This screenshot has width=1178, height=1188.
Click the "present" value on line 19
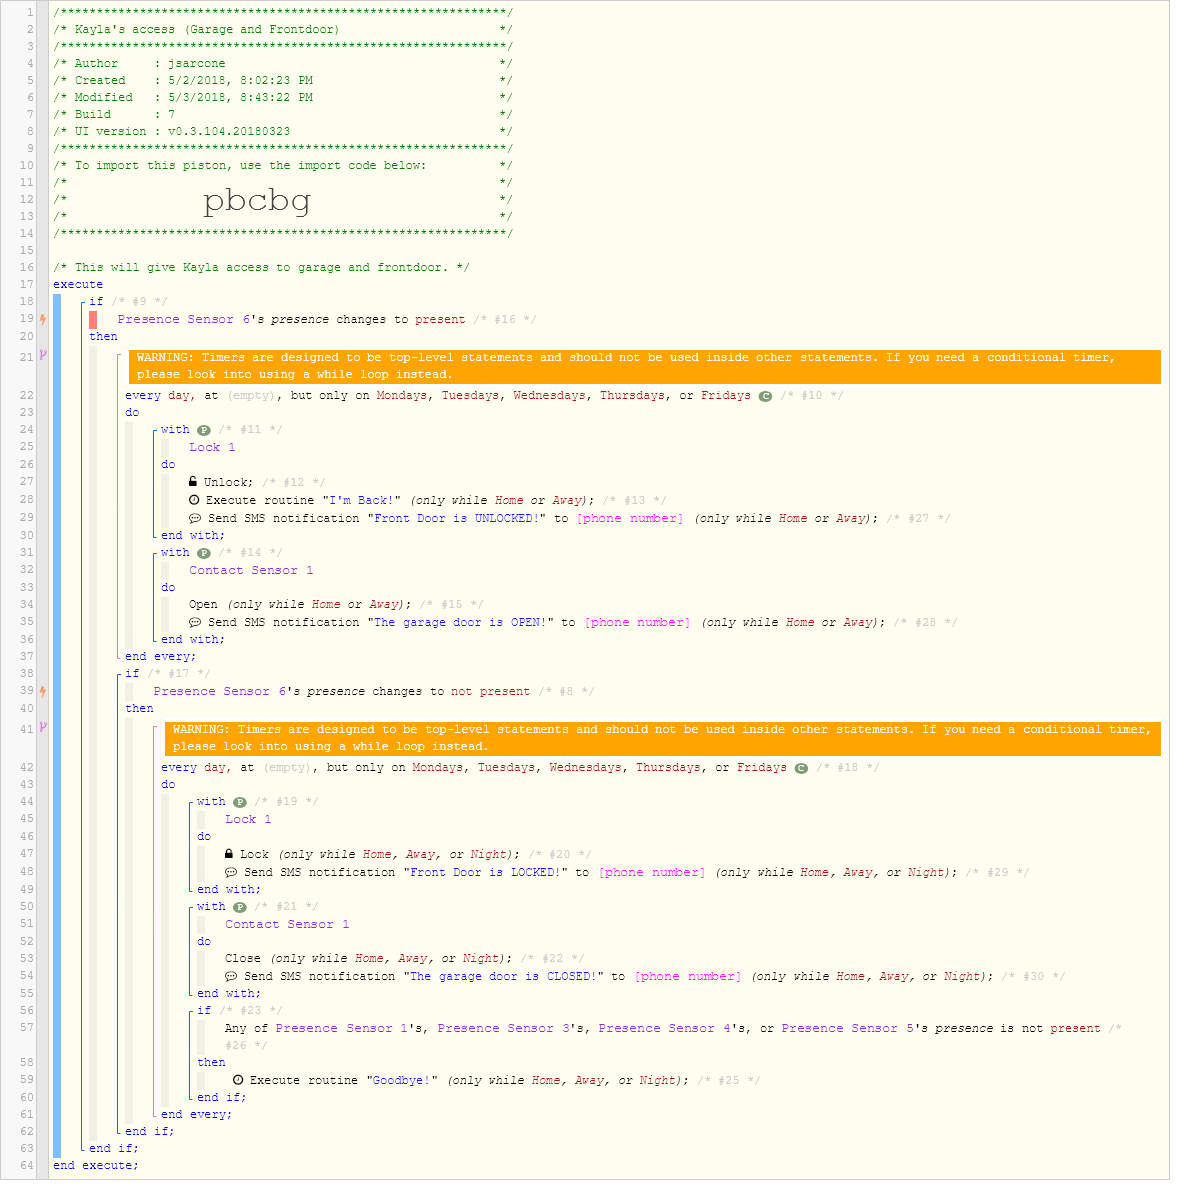click(440, 320)
